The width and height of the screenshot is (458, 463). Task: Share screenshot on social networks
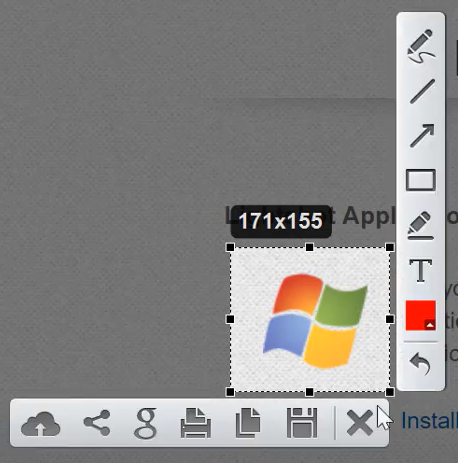tap(97, 423)
